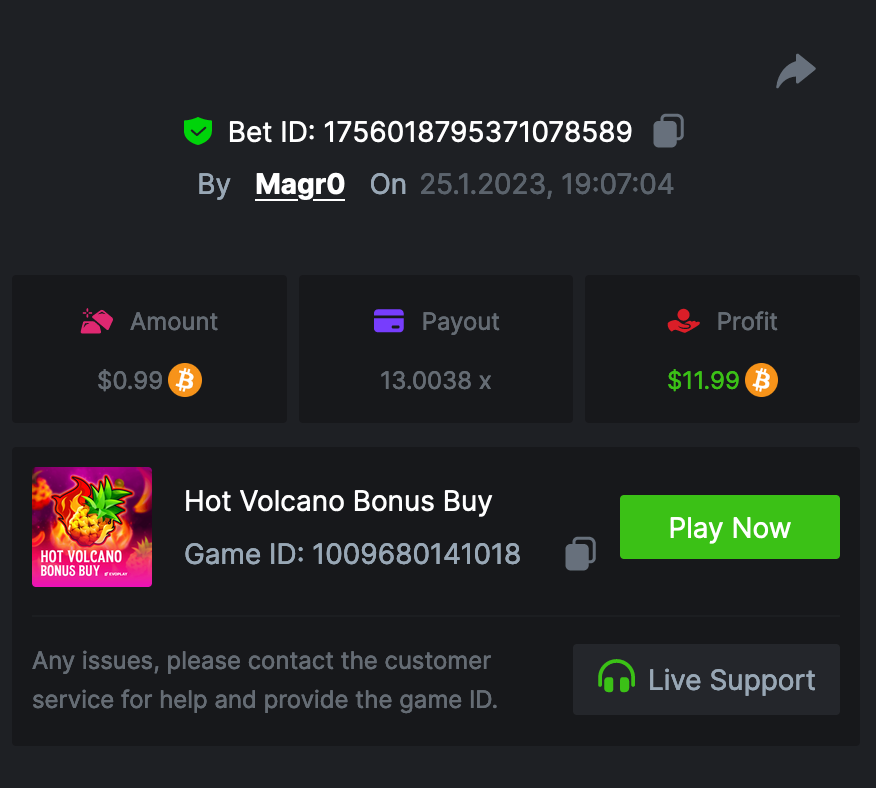This screenshot has width=876, height=788.
Task: Click the purple Payout card icon
Action: coord(388,321)
